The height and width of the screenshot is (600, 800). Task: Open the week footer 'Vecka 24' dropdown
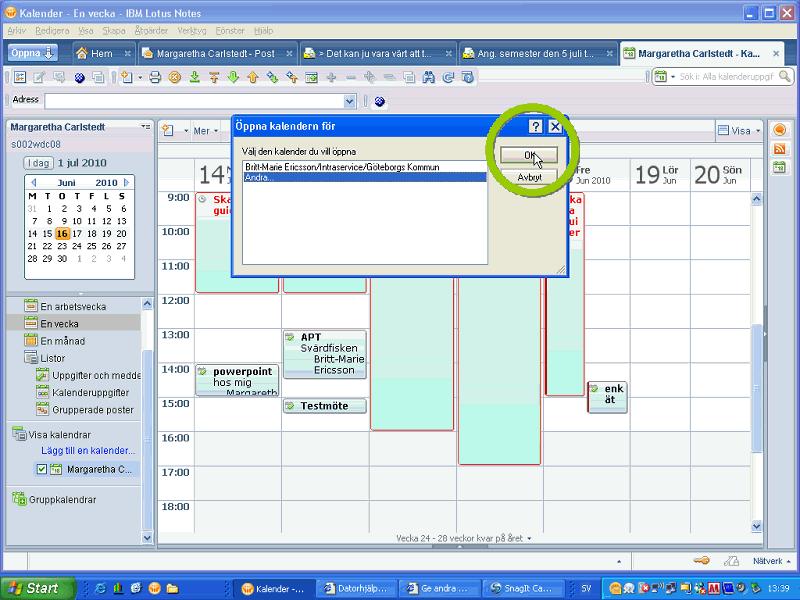coord(464,538)
